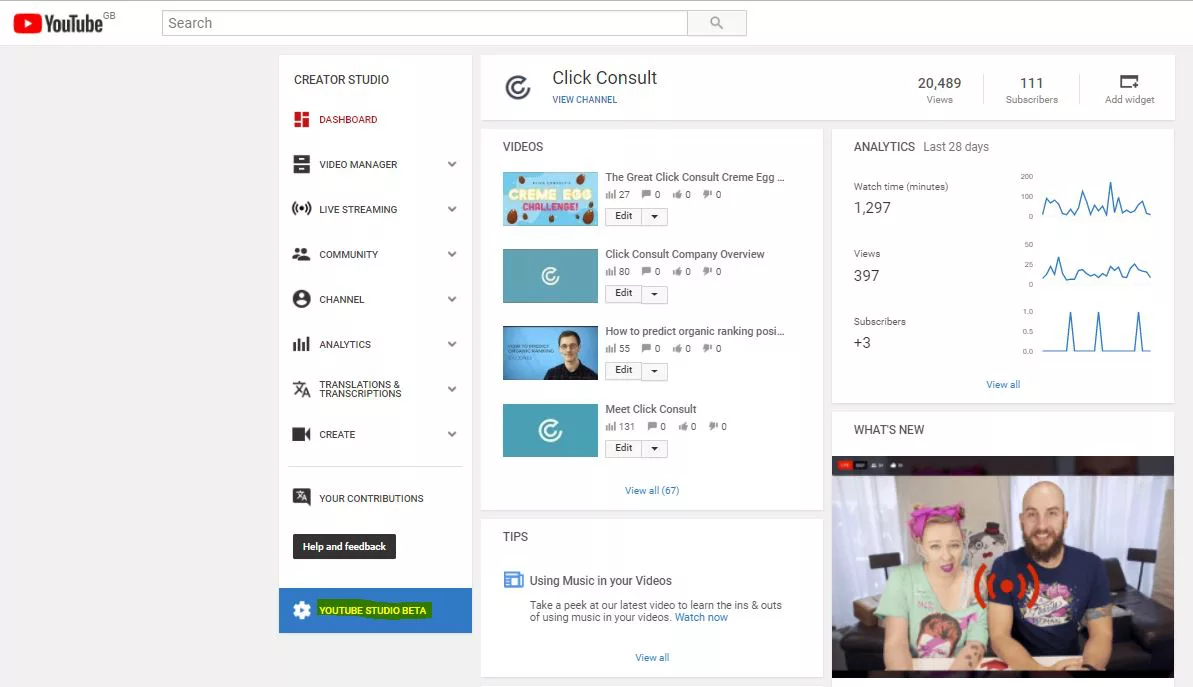
Task: Click '20,489' views count
Action: [939, 83]
